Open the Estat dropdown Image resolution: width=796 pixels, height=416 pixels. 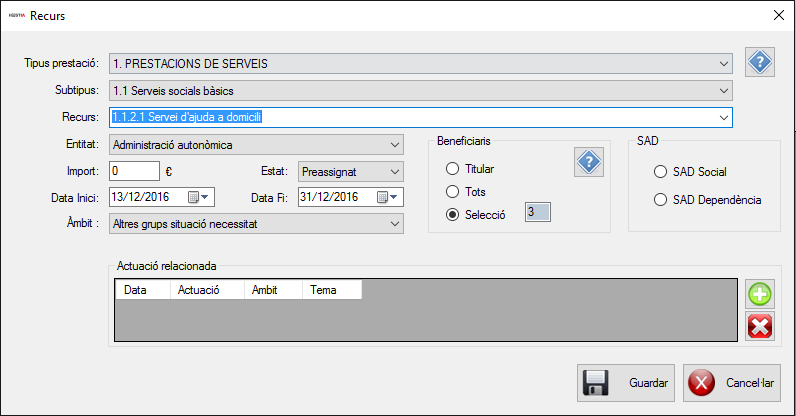393,171
